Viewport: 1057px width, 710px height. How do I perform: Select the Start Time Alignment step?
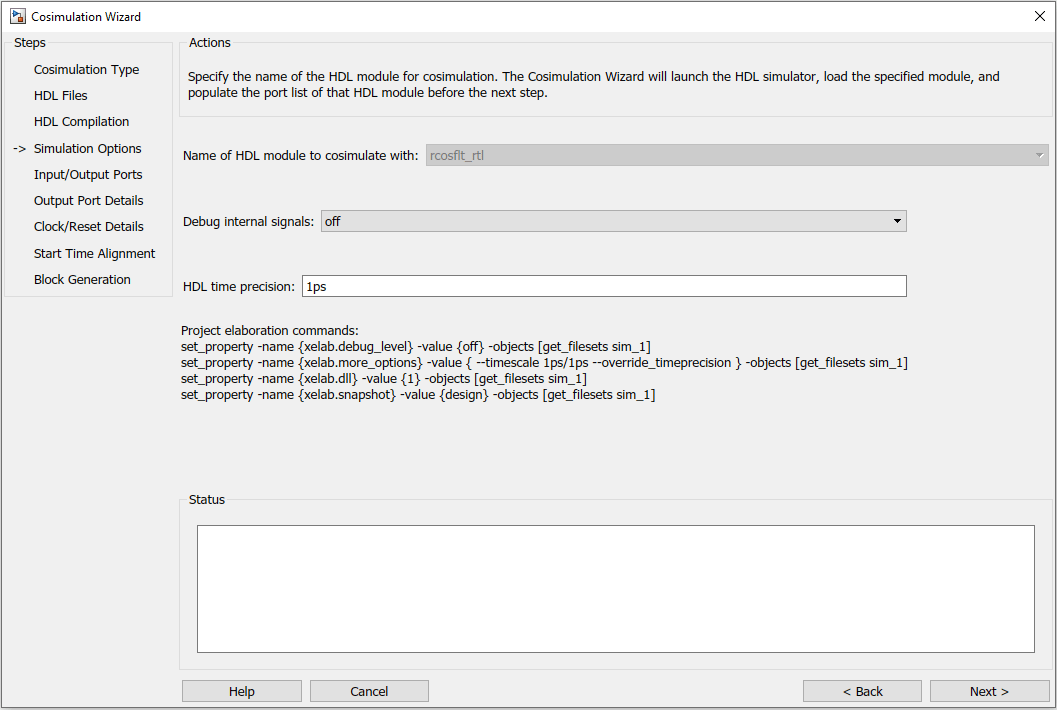point(94,253)
